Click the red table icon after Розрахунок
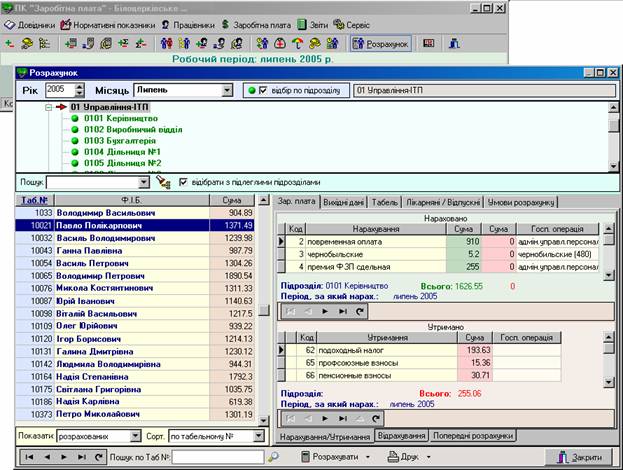Image resolution: width=623 pixels, height=470 pixels. coord(428,43)
